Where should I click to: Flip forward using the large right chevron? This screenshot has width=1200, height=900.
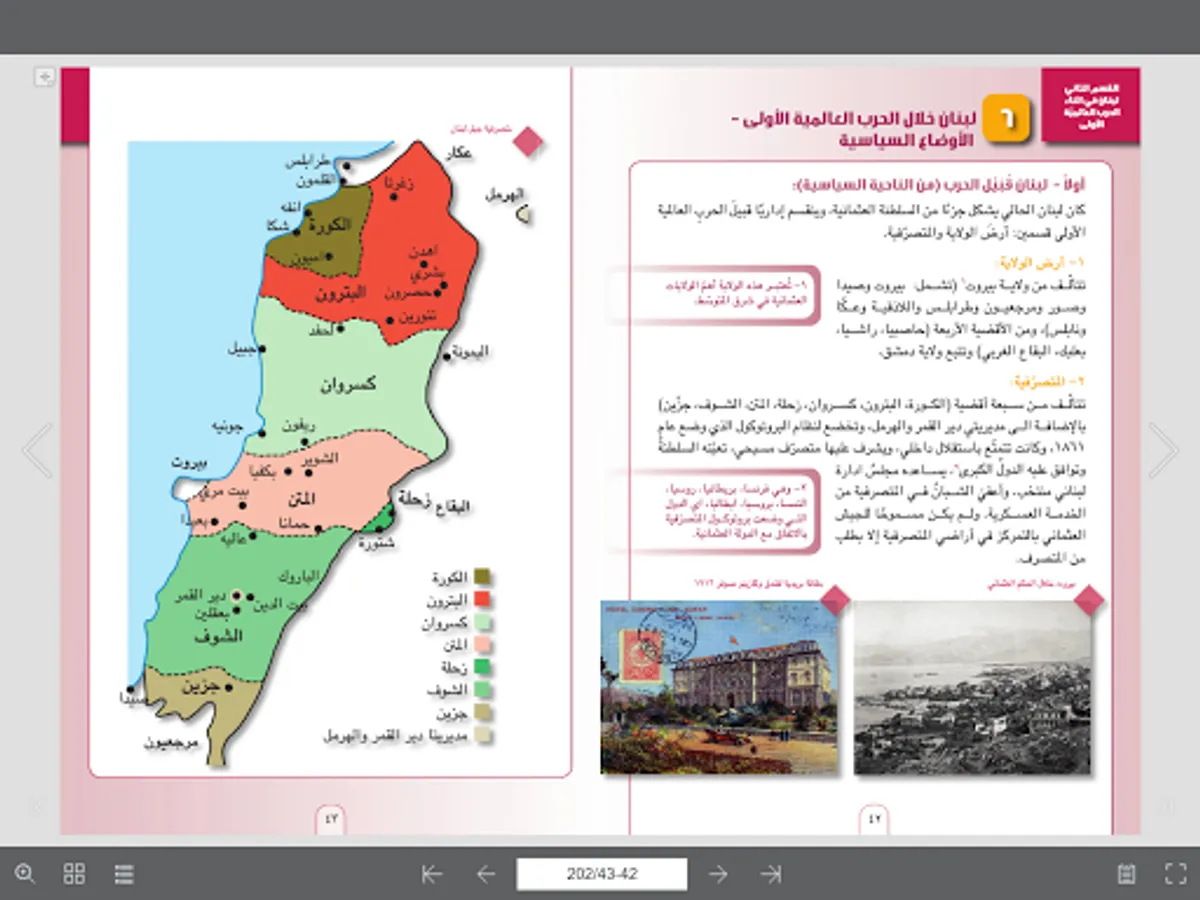pyautogui.click(x=1163, y=450)
